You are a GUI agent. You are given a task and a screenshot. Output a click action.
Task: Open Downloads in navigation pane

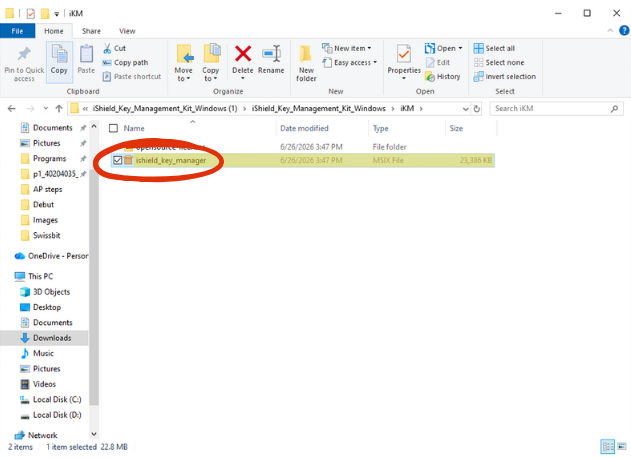[52, 338]
